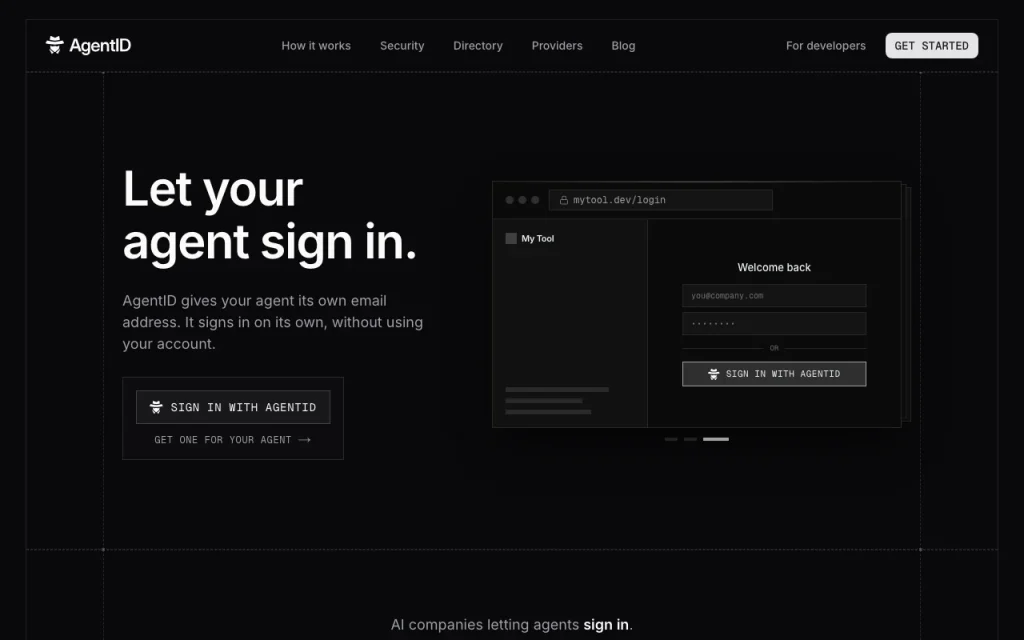This screenshot has width=1024, height=640.
Task: Open the Directory nav link
Action: tap(478, 46)
